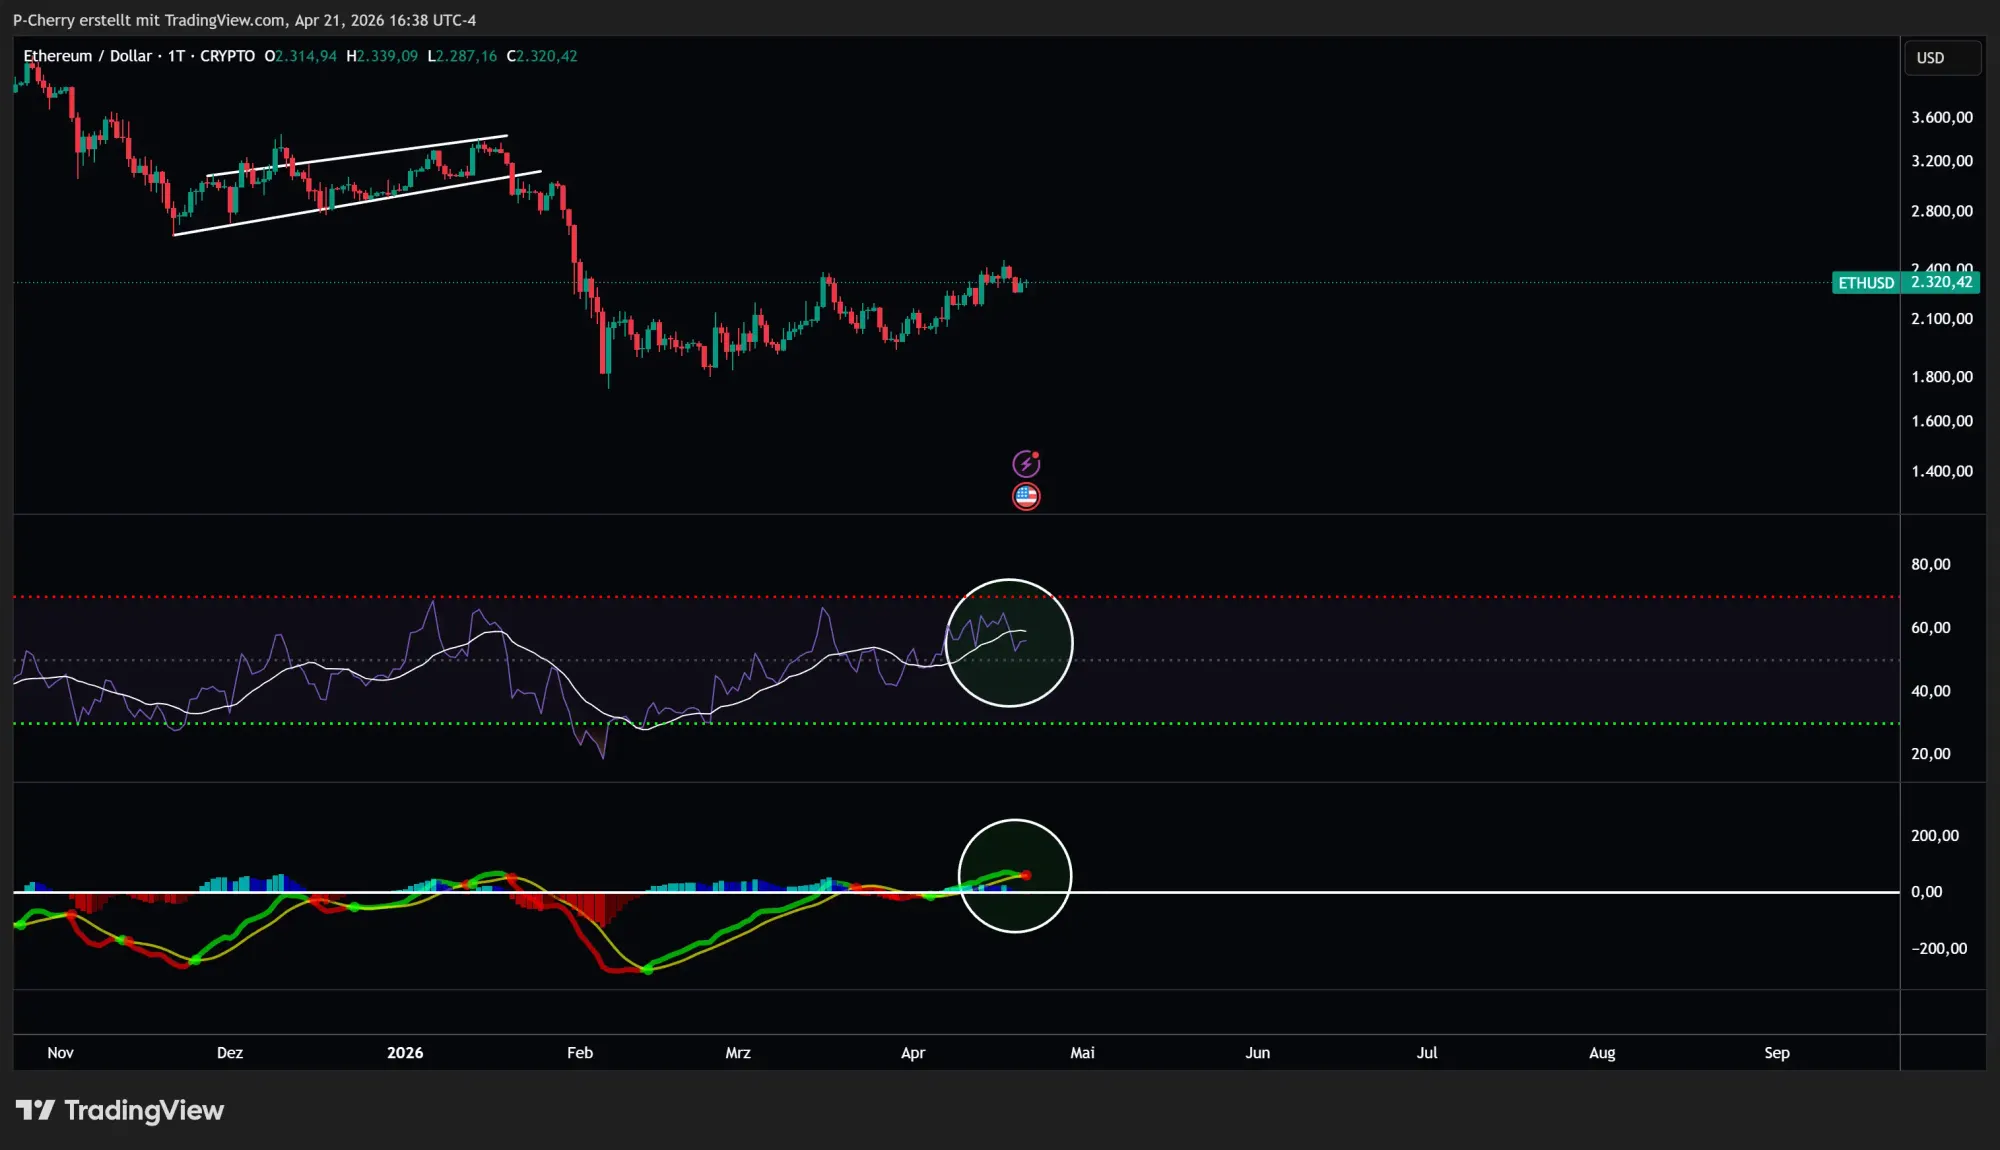
Task: Click the 1T interval in the chart legend
Action: click(176, 56)
